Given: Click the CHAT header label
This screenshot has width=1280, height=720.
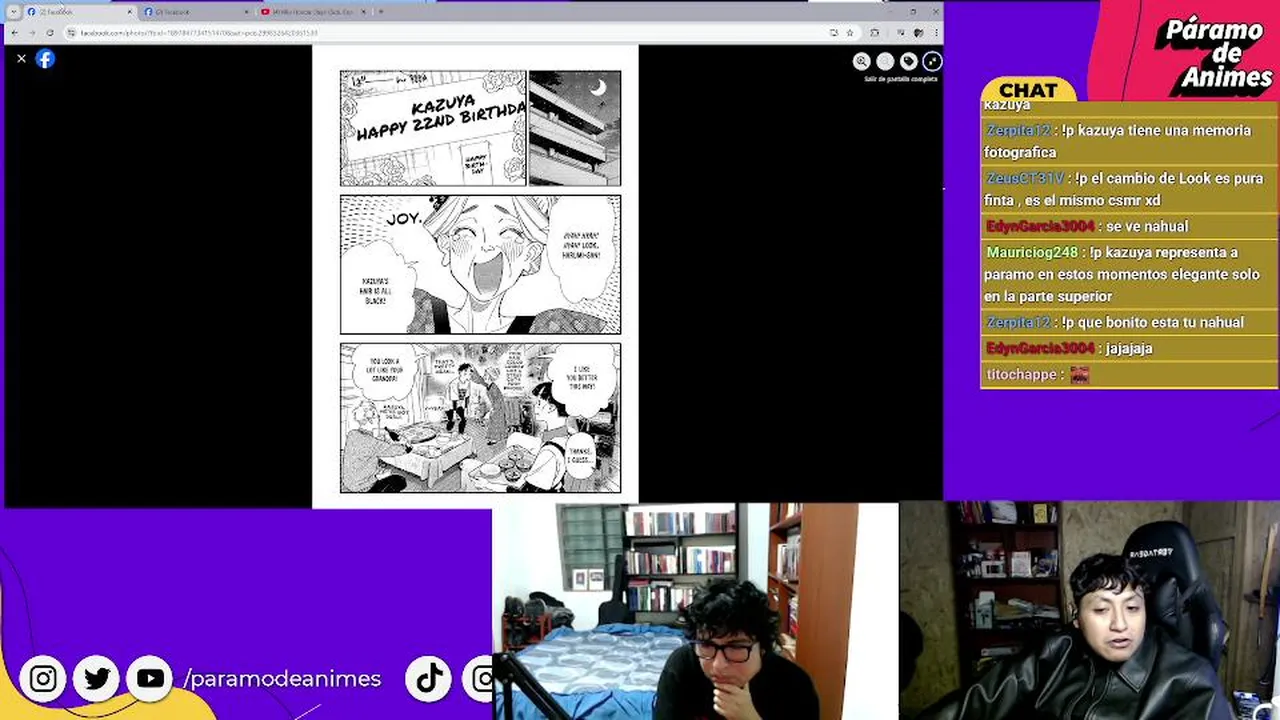Looking at the screenshot, I should click(x=1028, y=91).
